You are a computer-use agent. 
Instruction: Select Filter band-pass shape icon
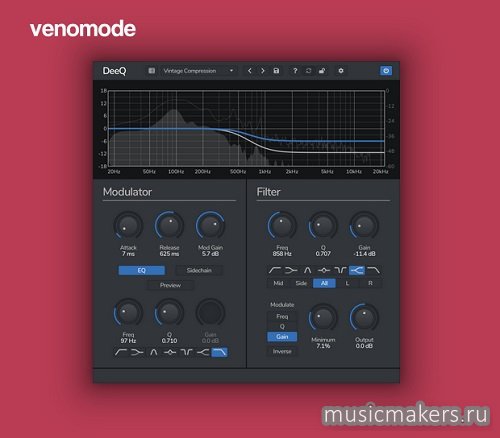(x=324, y=270)
